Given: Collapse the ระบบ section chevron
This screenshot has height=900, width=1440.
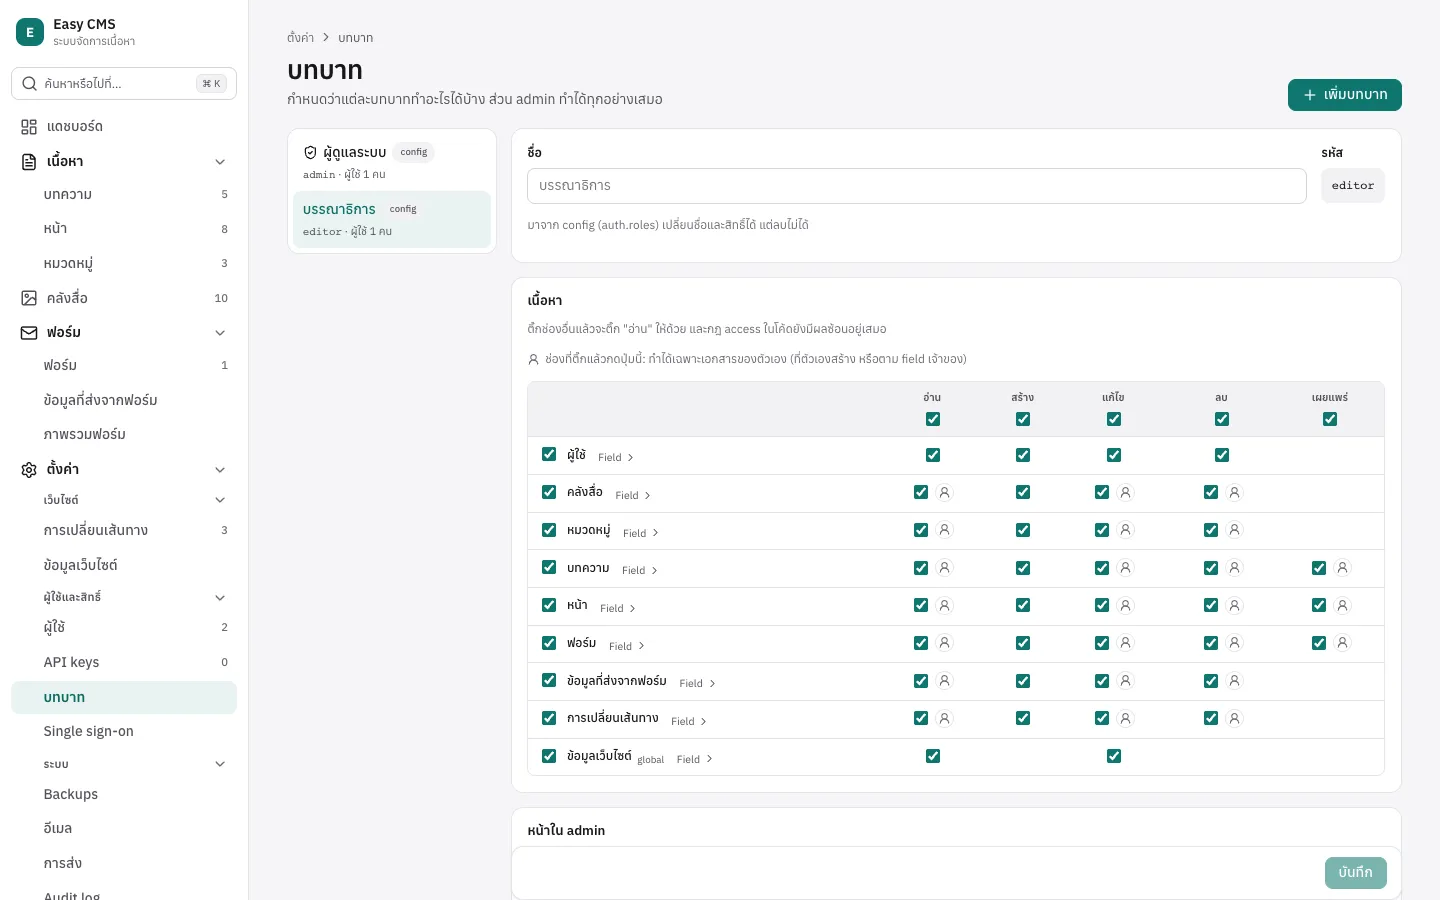Looking at the screenshot, I should (x=220, y=765).
